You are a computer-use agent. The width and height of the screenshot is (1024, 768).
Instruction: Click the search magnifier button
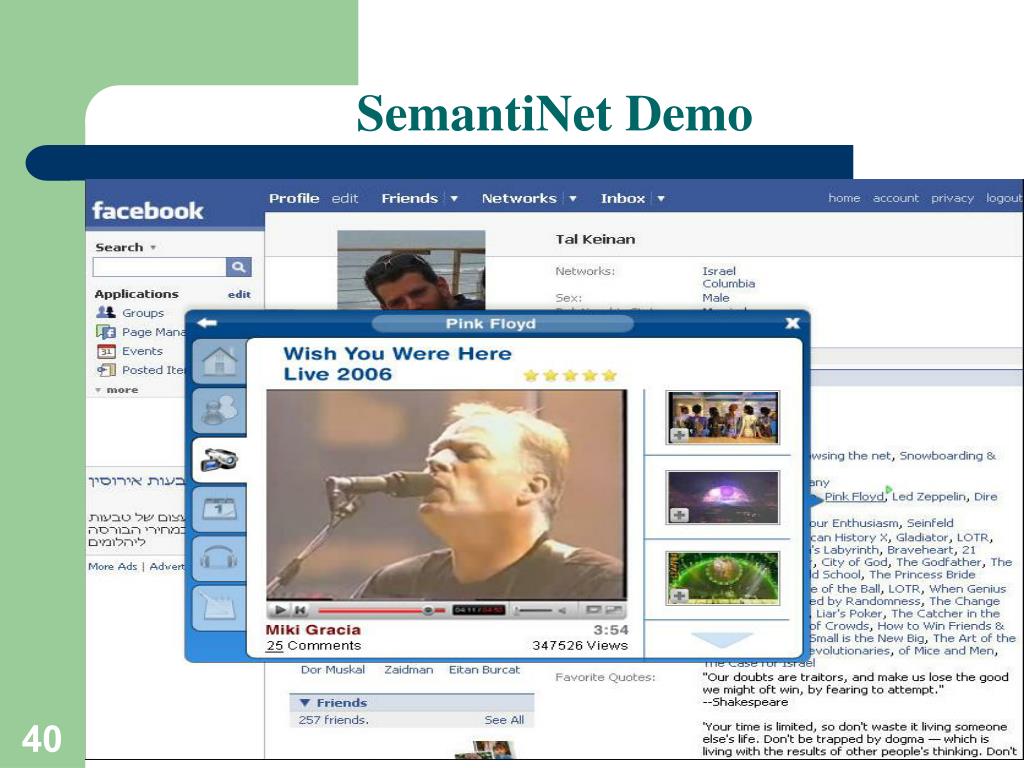(238, 266)
